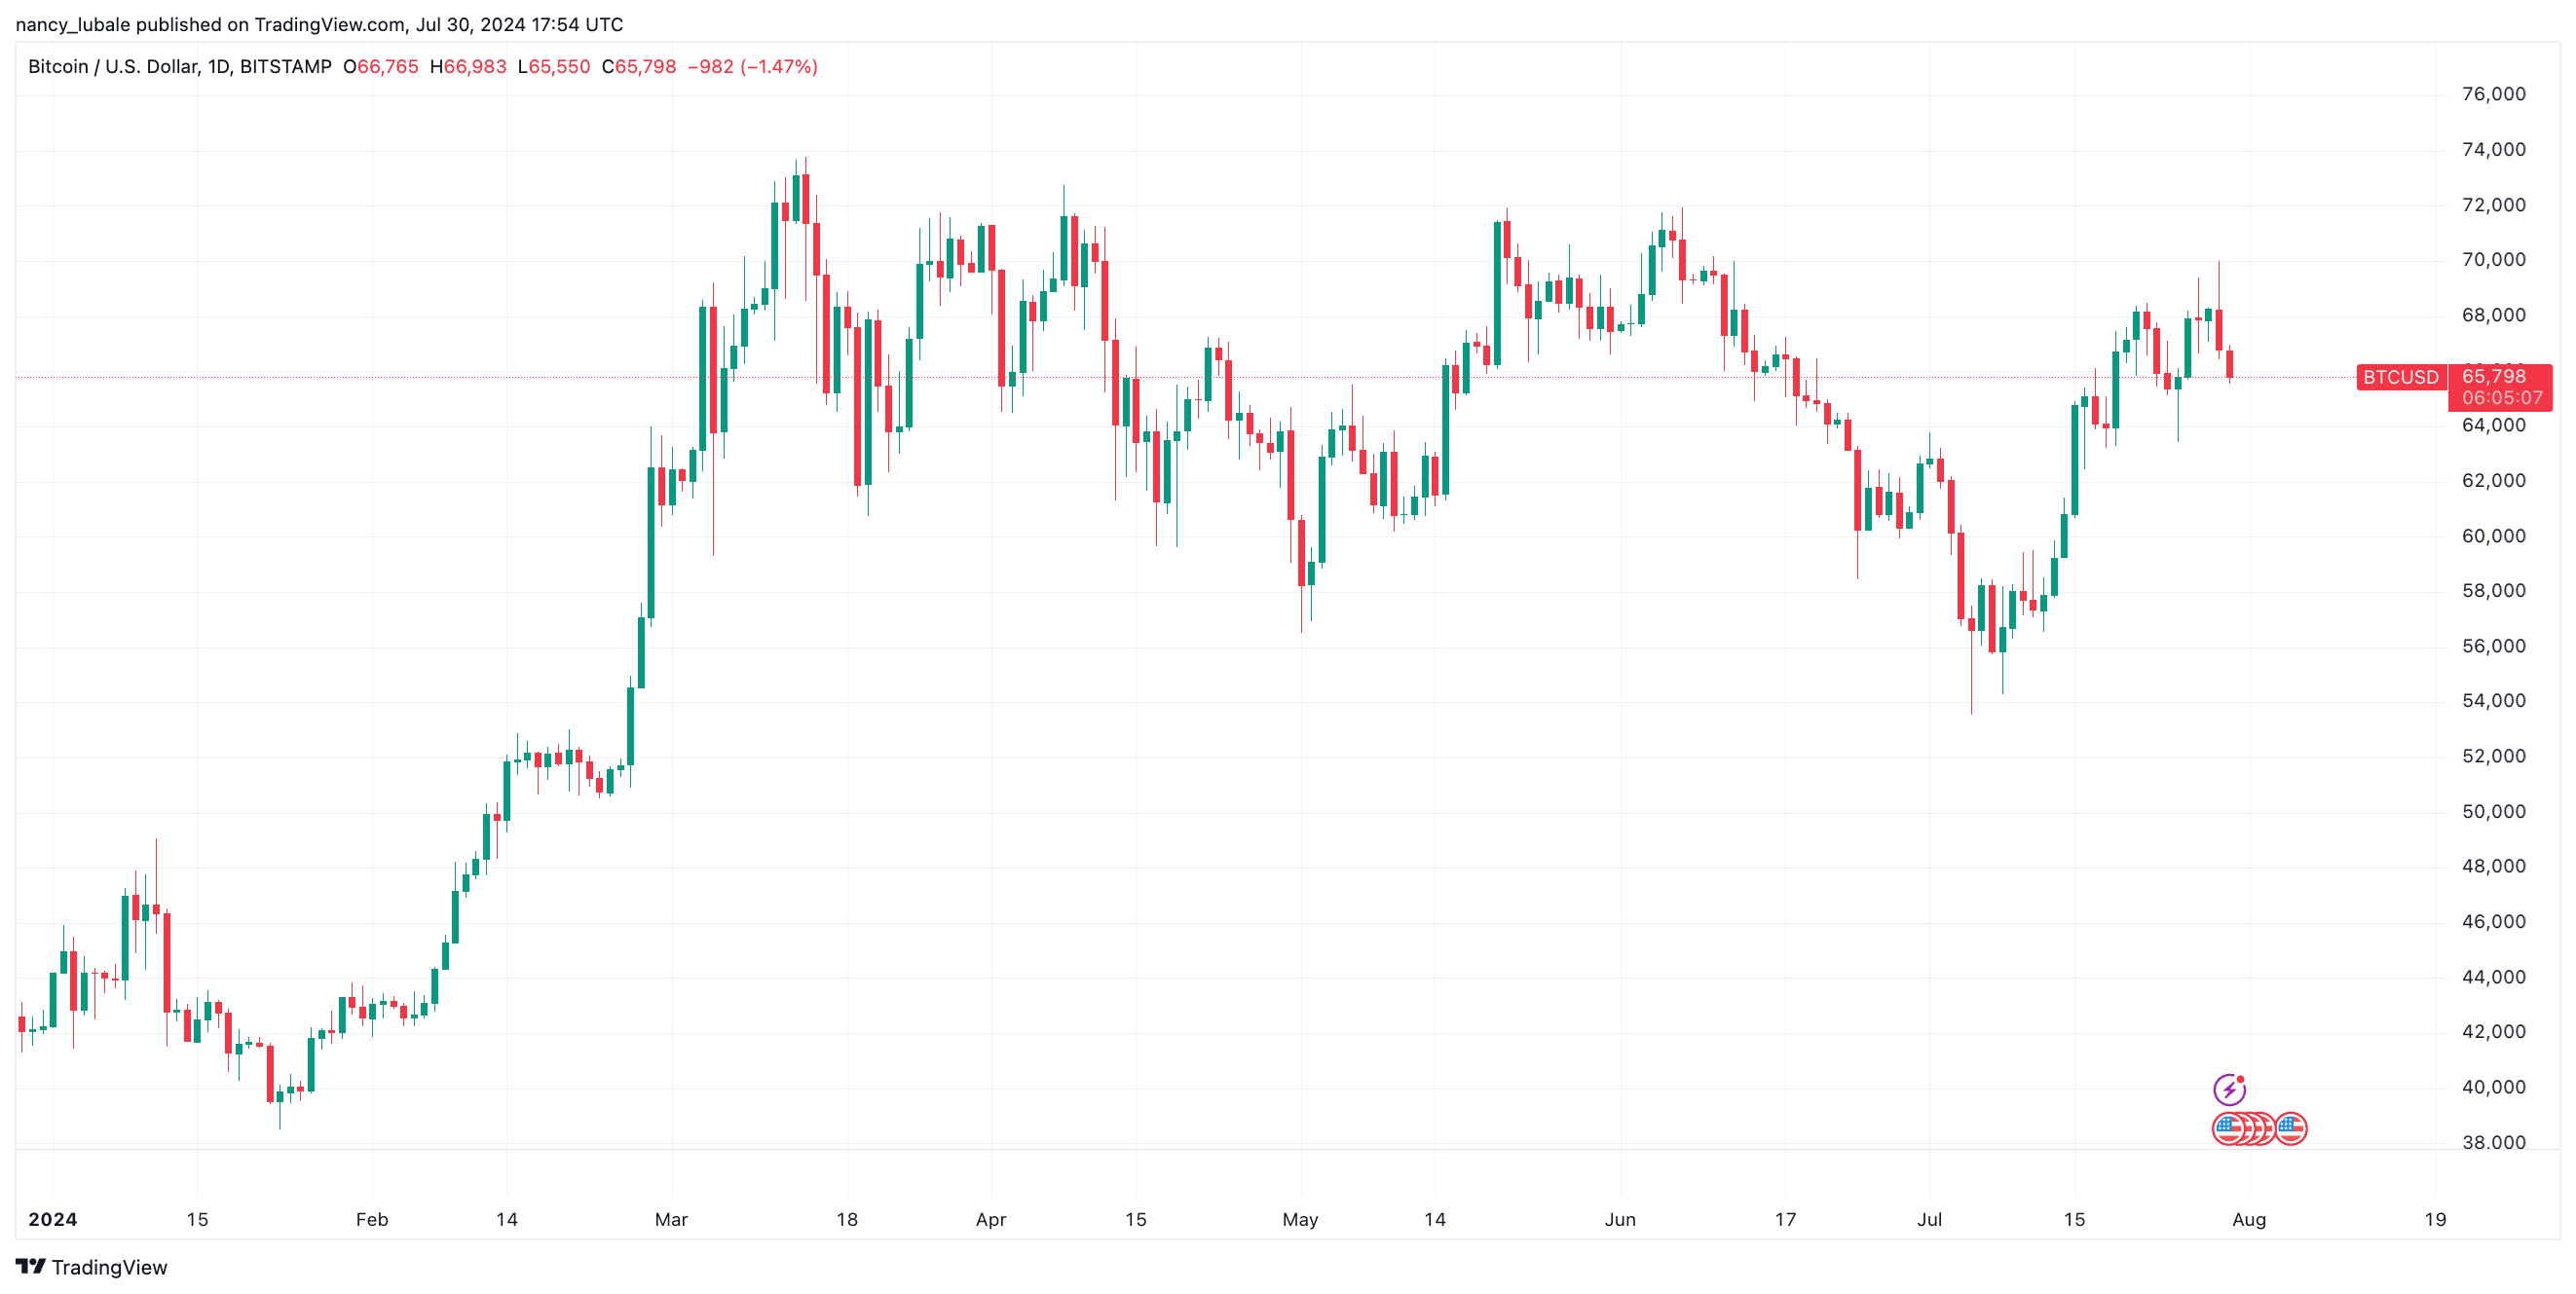
Task: Select the Mar date label on time axis
Action: point(671,1219)
